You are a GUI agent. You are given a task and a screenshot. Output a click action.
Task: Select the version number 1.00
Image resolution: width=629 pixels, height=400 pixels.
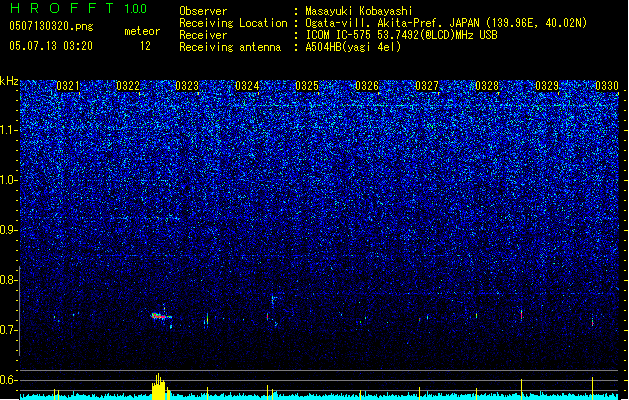tap(135, 9)
